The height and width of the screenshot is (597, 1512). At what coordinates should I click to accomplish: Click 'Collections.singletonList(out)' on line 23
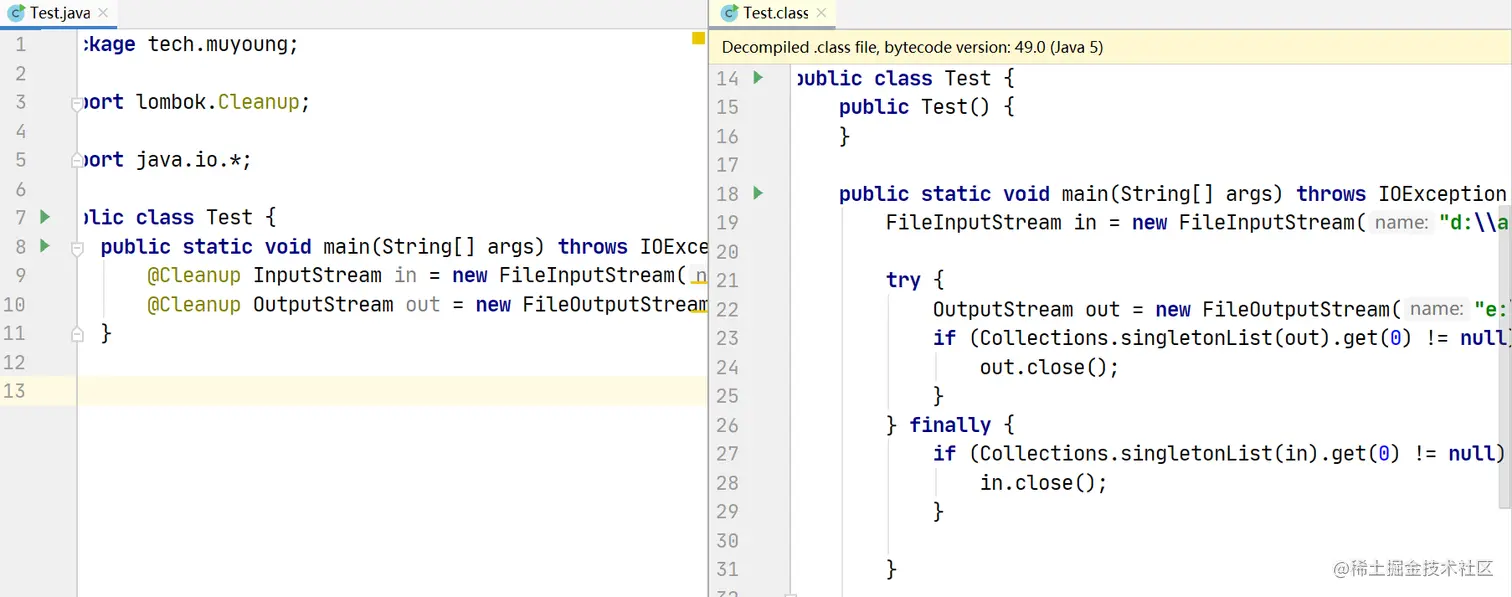pos(1155,338)
